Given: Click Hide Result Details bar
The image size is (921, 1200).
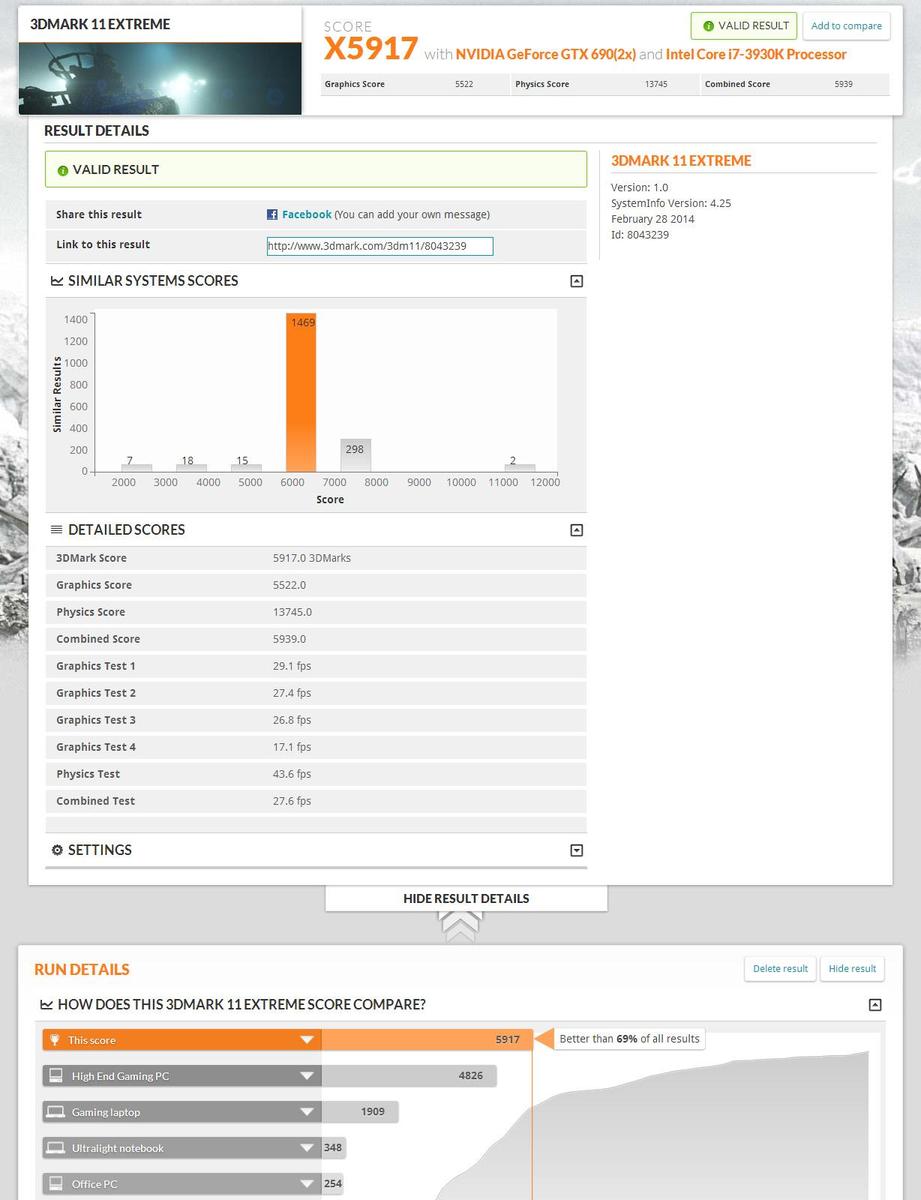Looking at the screenshot, I should click(x=466, y=898).
